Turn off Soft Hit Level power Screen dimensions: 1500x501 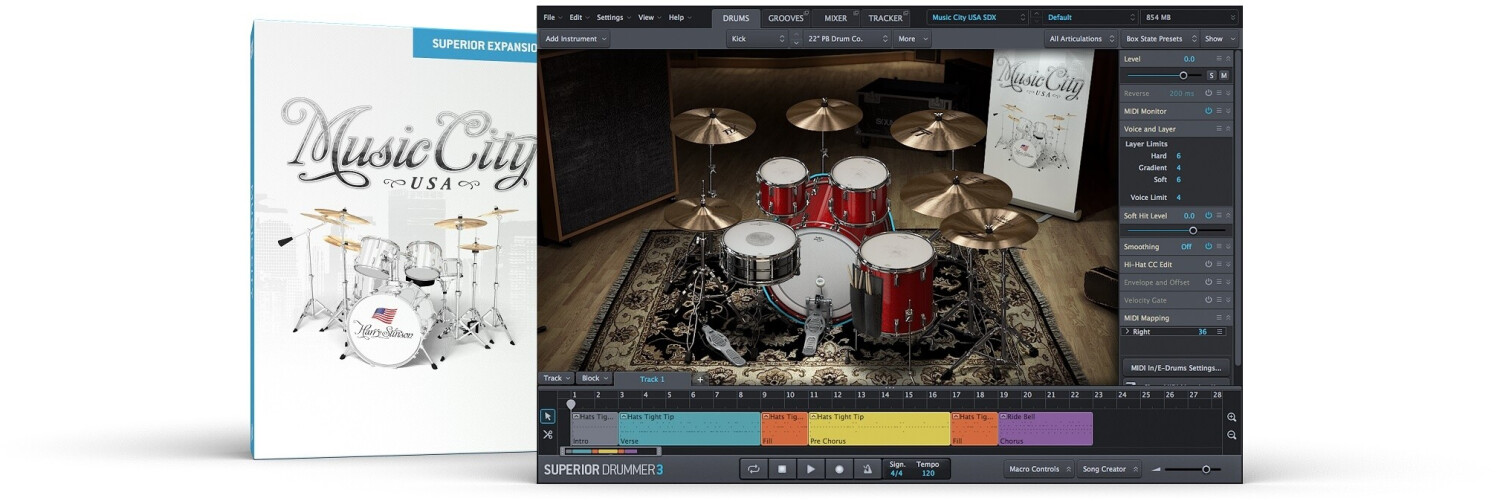(1208, 216)
